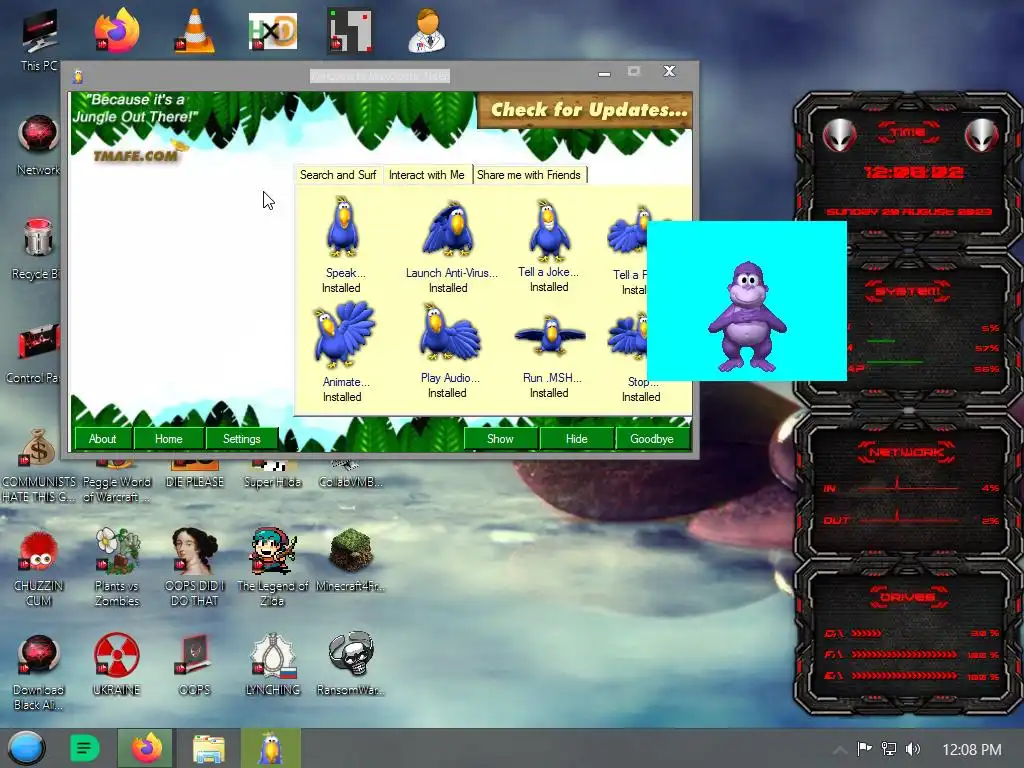Select the Tell a Joke parrot

pyautogui.click(x=549, y=230)
